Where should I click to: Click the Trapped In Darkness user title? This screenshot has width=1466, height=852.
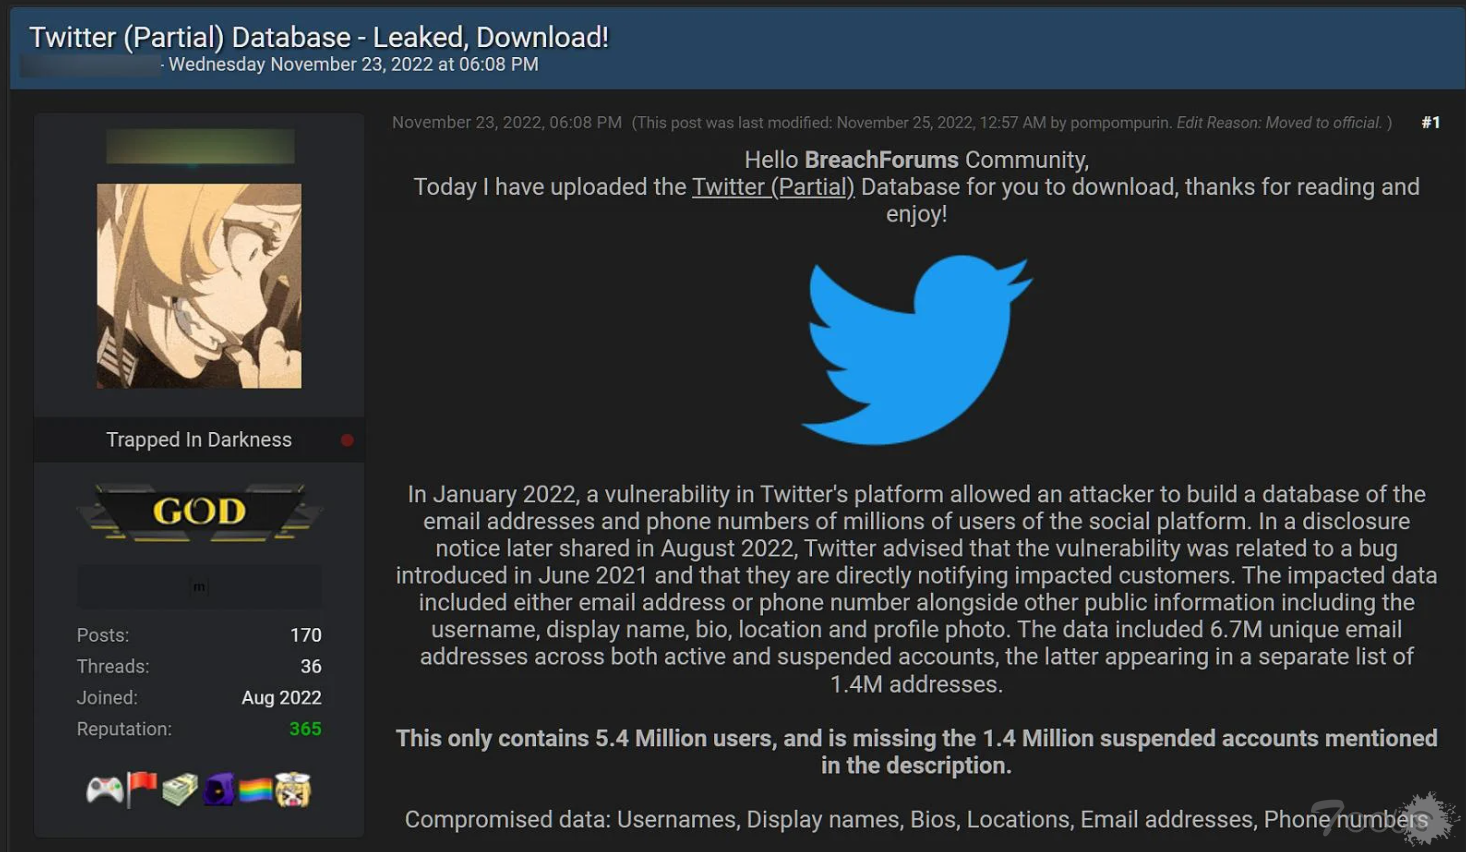(x=199, y=440)
